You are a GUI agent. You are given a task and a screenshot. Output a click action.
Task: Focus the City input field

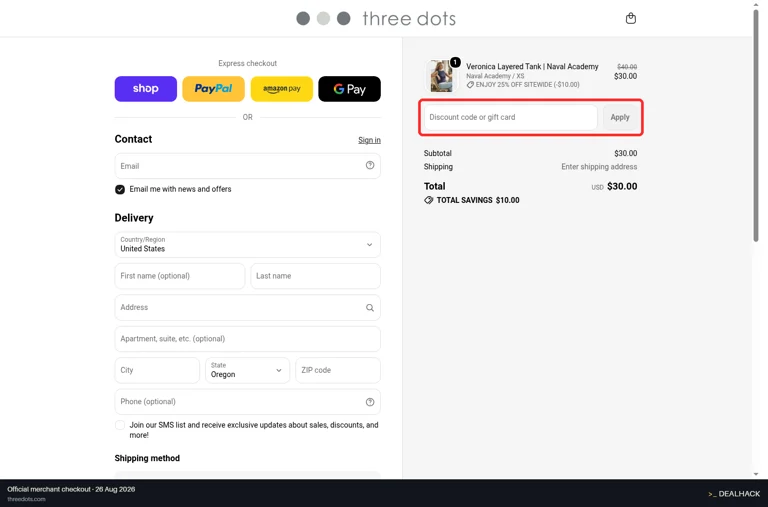pyautogui.click(x=157, y=370)
